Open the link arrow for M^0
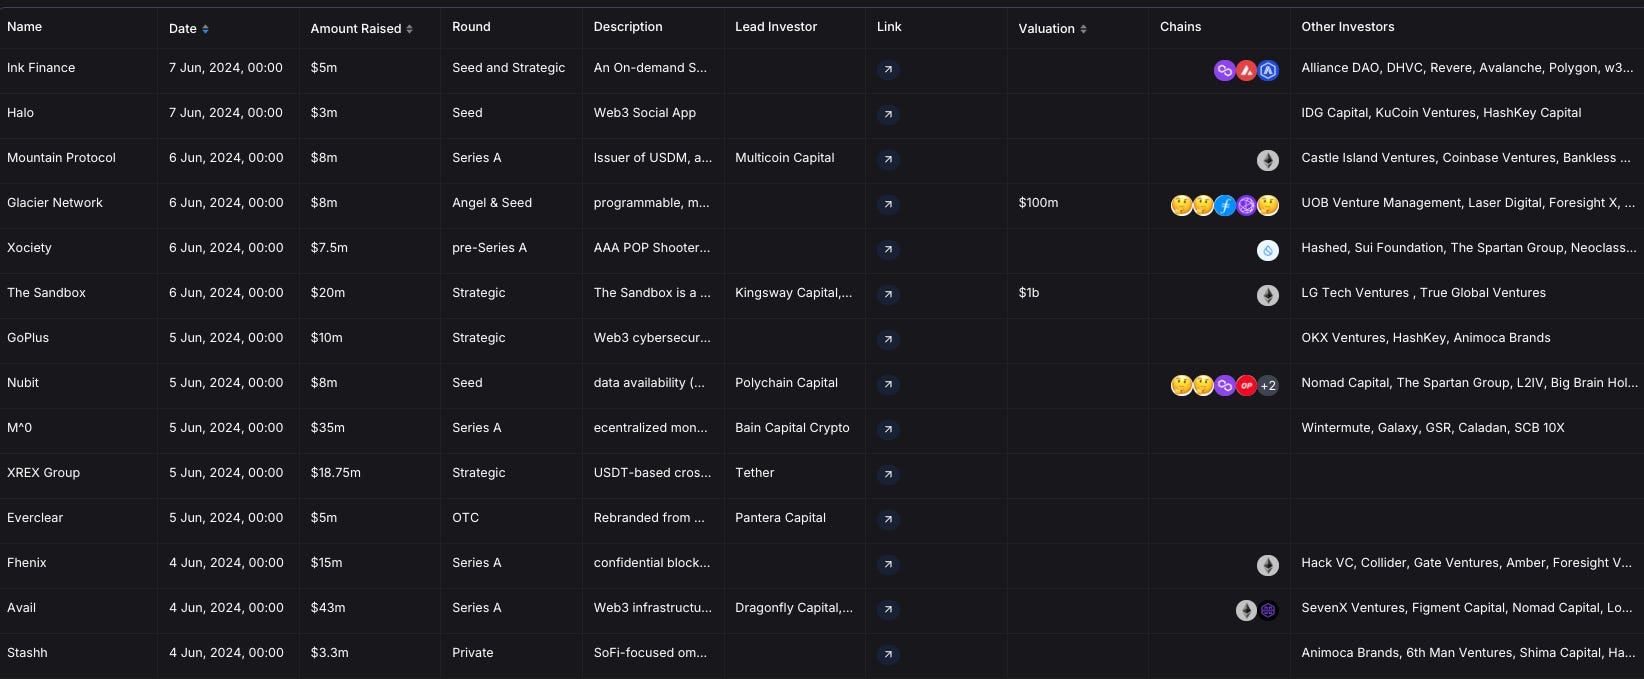The image size is (1644, 679). [888, 430]
